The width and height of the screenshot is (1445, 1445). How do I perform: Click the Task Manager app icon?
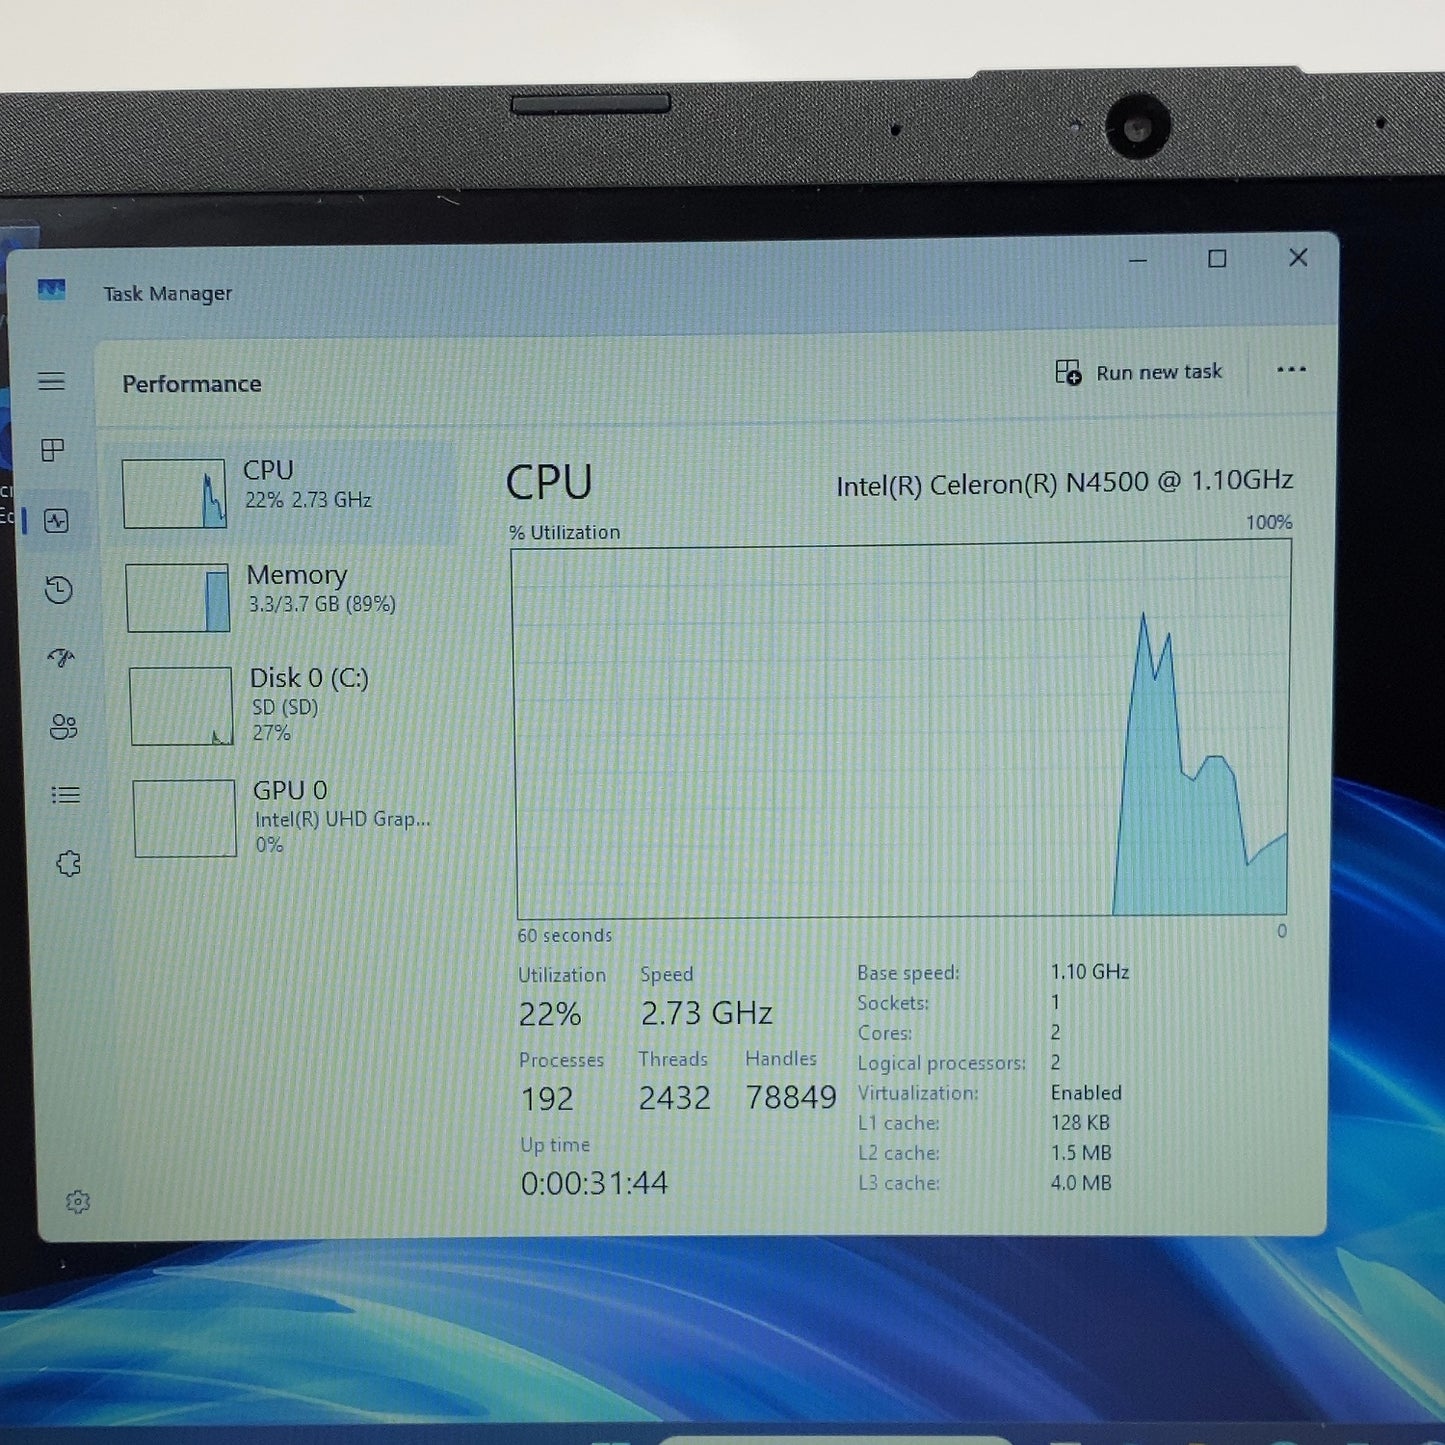[51, 290]
